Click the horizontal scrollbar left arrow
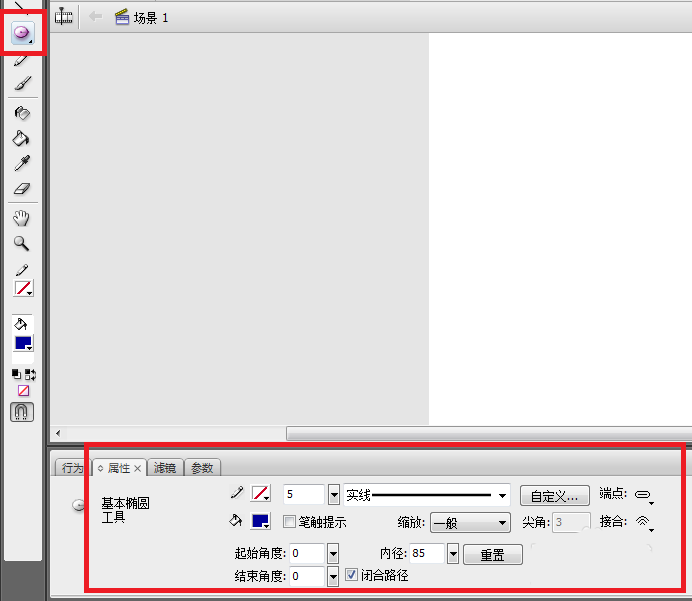This screenshot has width=692, height=601. coord(58,433)
